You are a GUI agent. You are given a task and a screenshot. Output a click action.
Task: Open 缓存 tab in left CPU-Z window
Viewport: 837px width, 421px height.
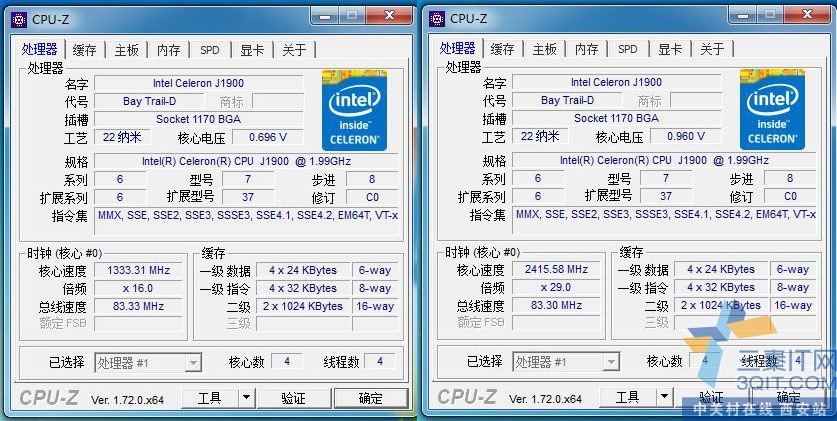point(84,50)
